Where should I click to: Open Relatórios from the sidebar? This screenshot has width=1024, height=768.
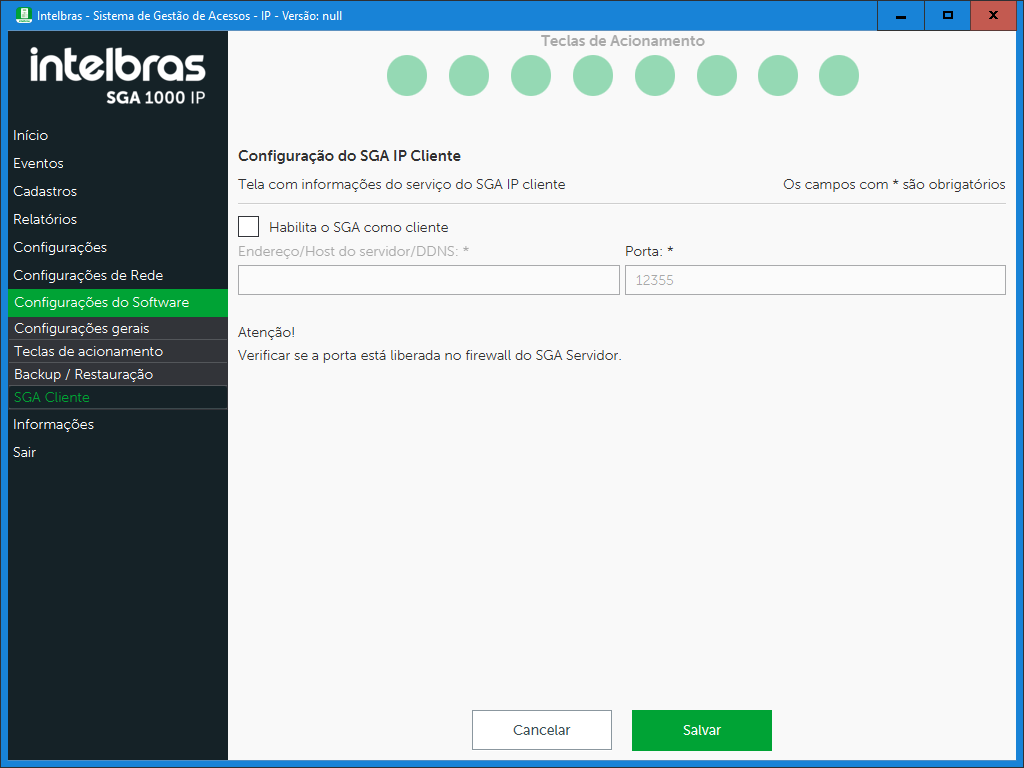[45, 219]
